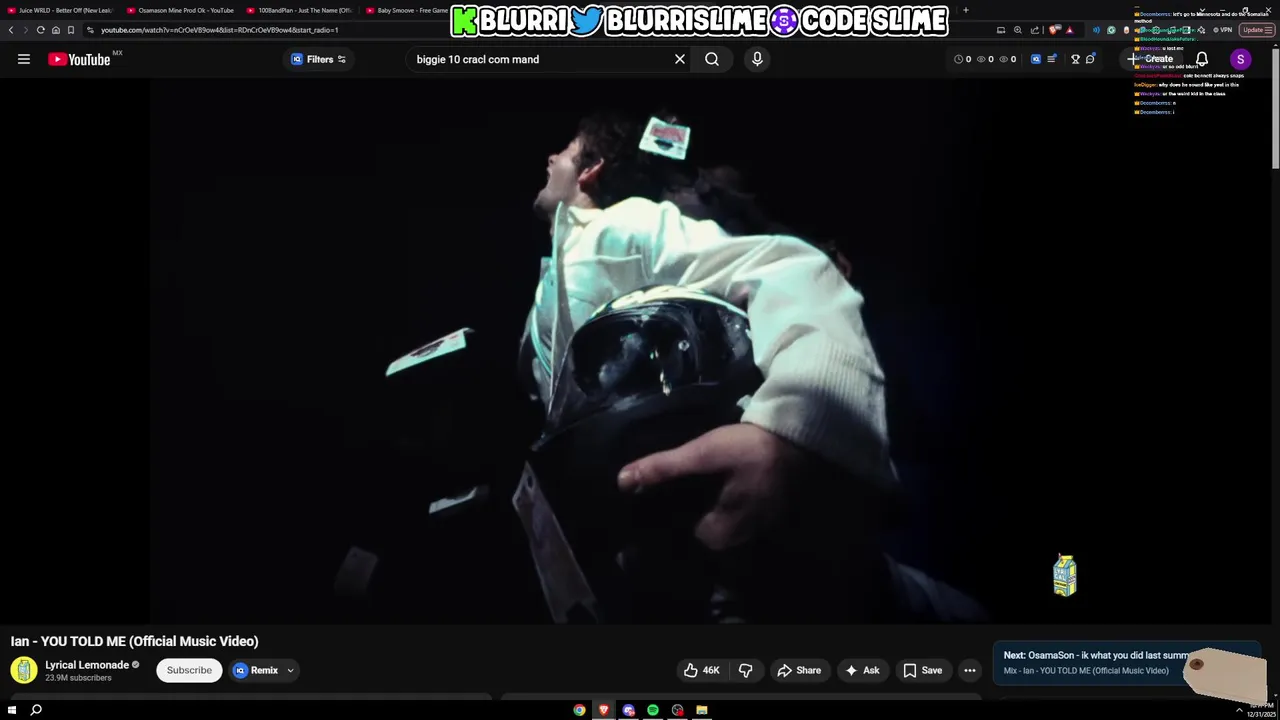Viewport: 1280px width, 720px height.
Task: Open the Lyrical Lemonade channel avatar
Action: 24,670
